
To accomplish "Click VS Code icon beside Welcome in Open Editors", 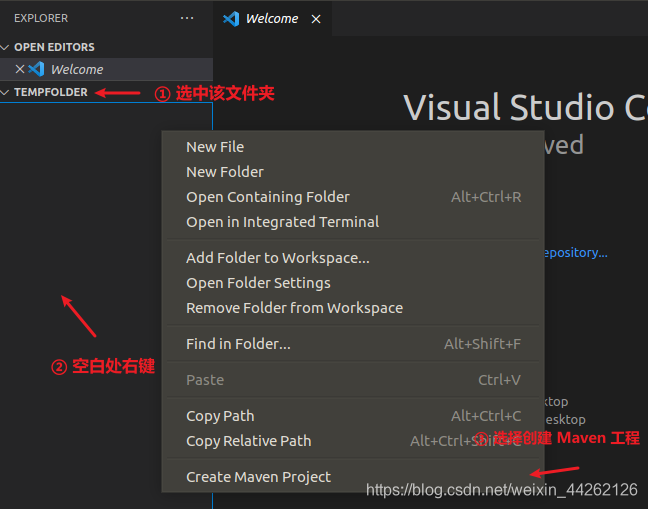I will pos(36,69).
